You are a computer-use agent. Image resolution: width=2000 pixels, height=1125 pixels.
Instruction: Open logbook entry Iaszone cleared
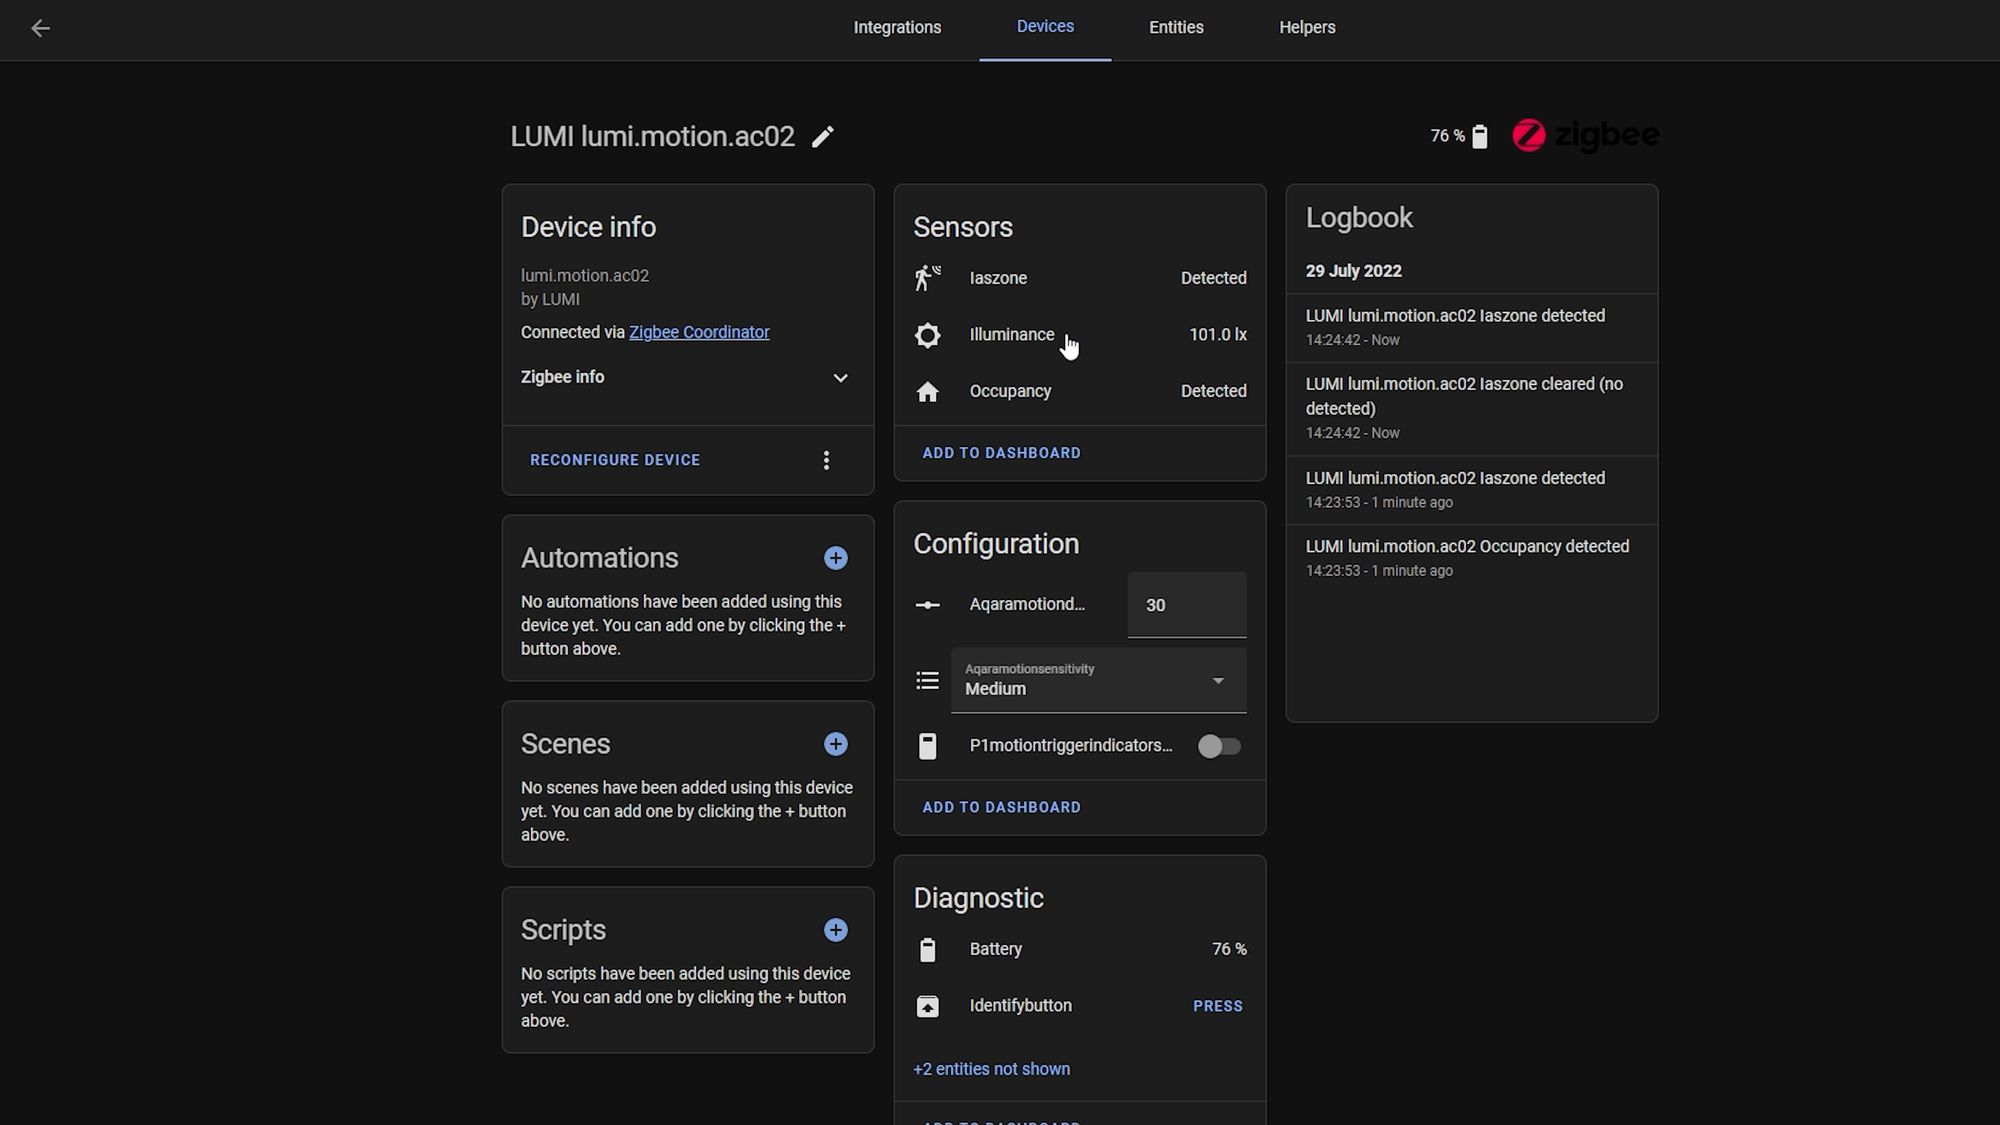pyautogui.click(x=1472, y=409)
